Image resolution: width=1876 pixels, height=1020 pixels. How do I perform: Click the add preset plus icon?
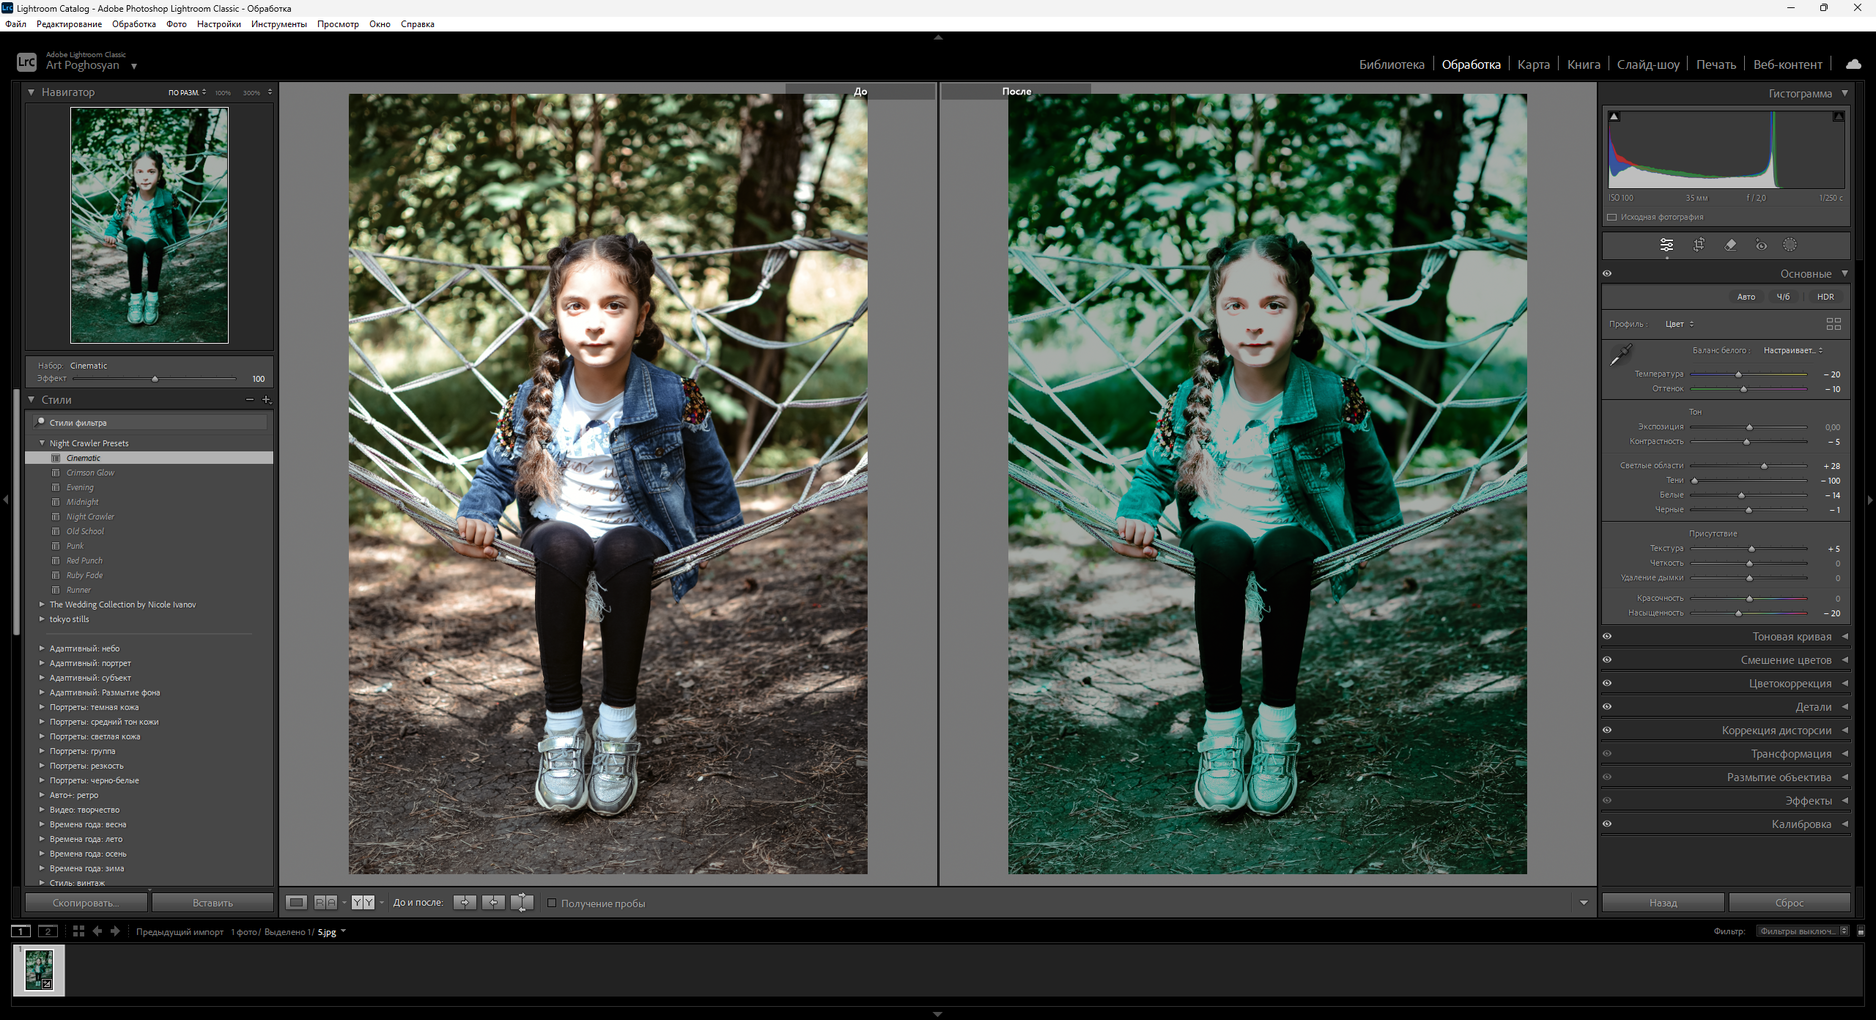coord(266,400)
